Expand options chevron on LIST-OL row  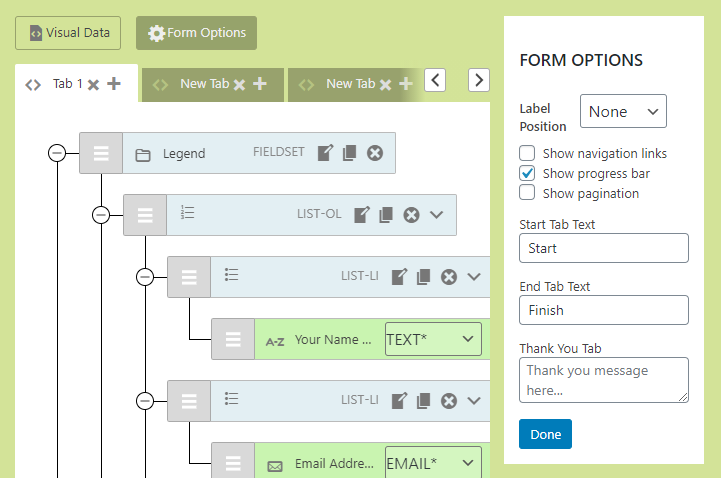436,215
